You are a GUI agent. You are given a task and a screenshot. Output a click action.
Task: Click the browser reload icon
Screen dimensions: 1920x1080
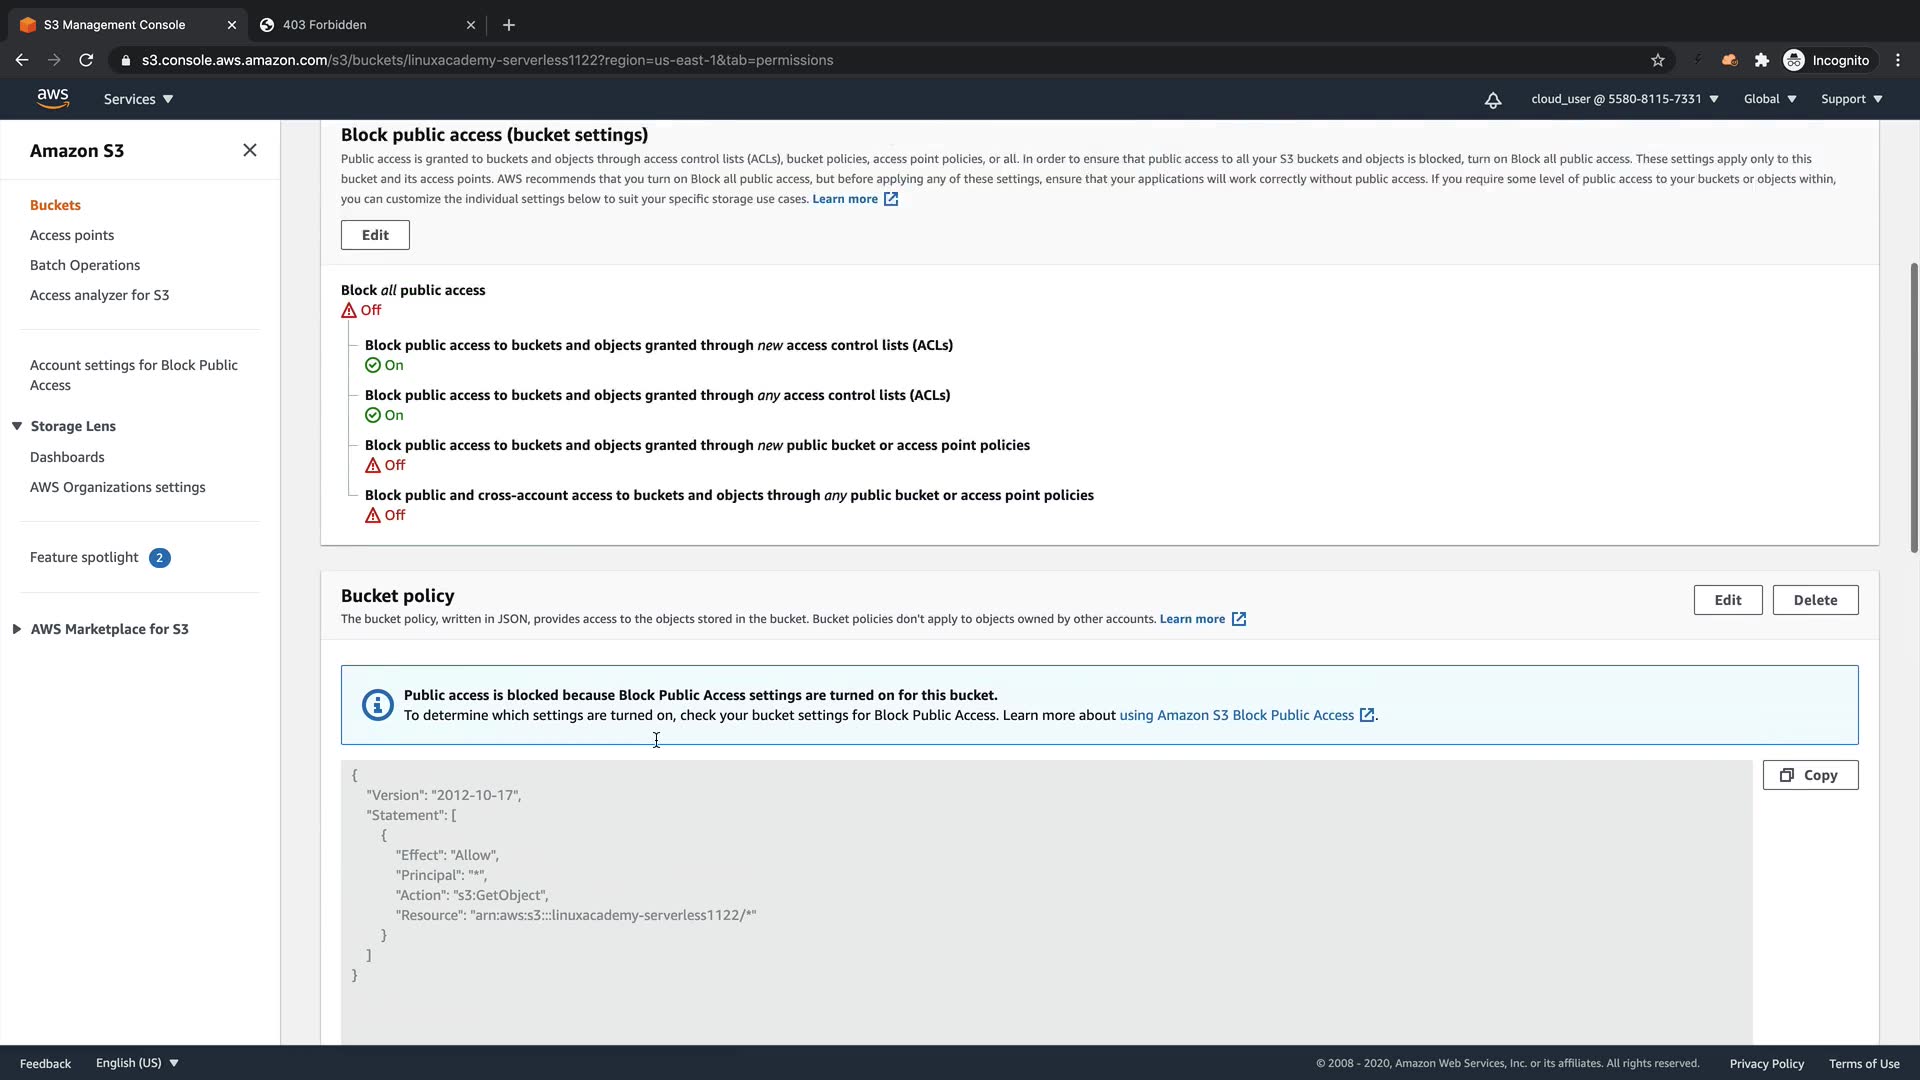coord(86,60)
